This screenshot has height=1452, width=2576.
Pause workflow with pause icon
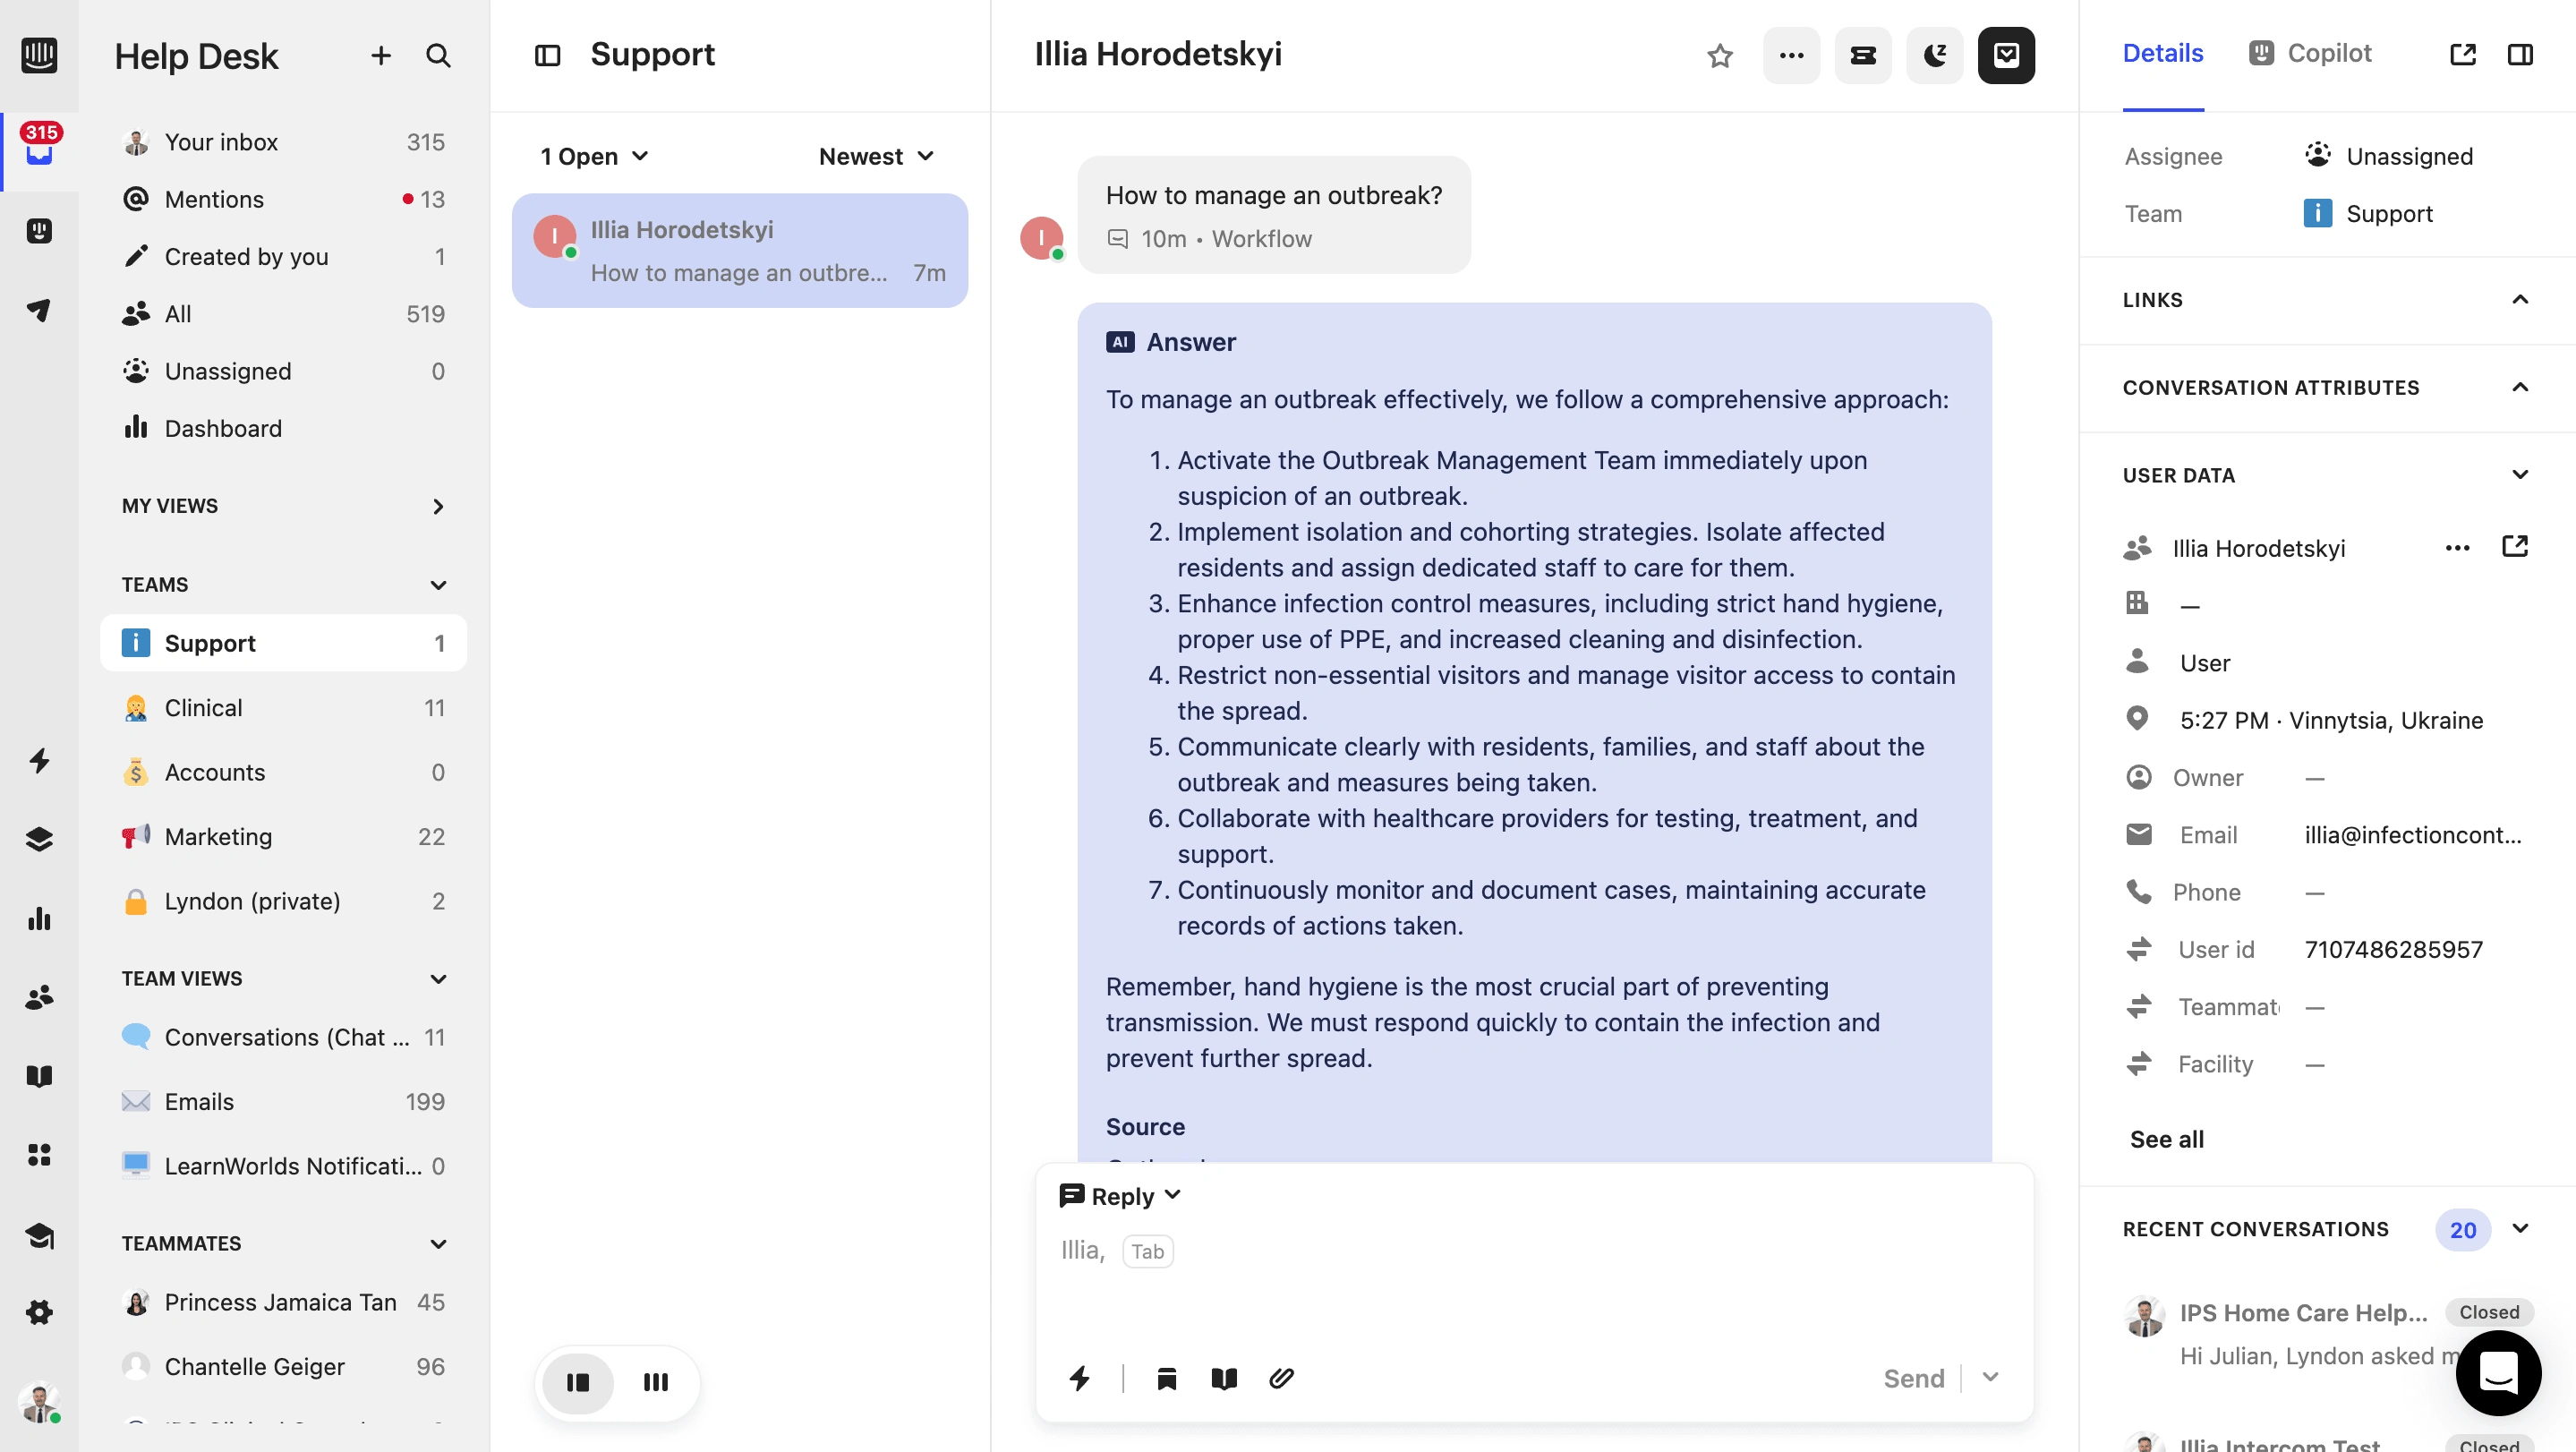pyautogui.click(x=576, y=1381)
